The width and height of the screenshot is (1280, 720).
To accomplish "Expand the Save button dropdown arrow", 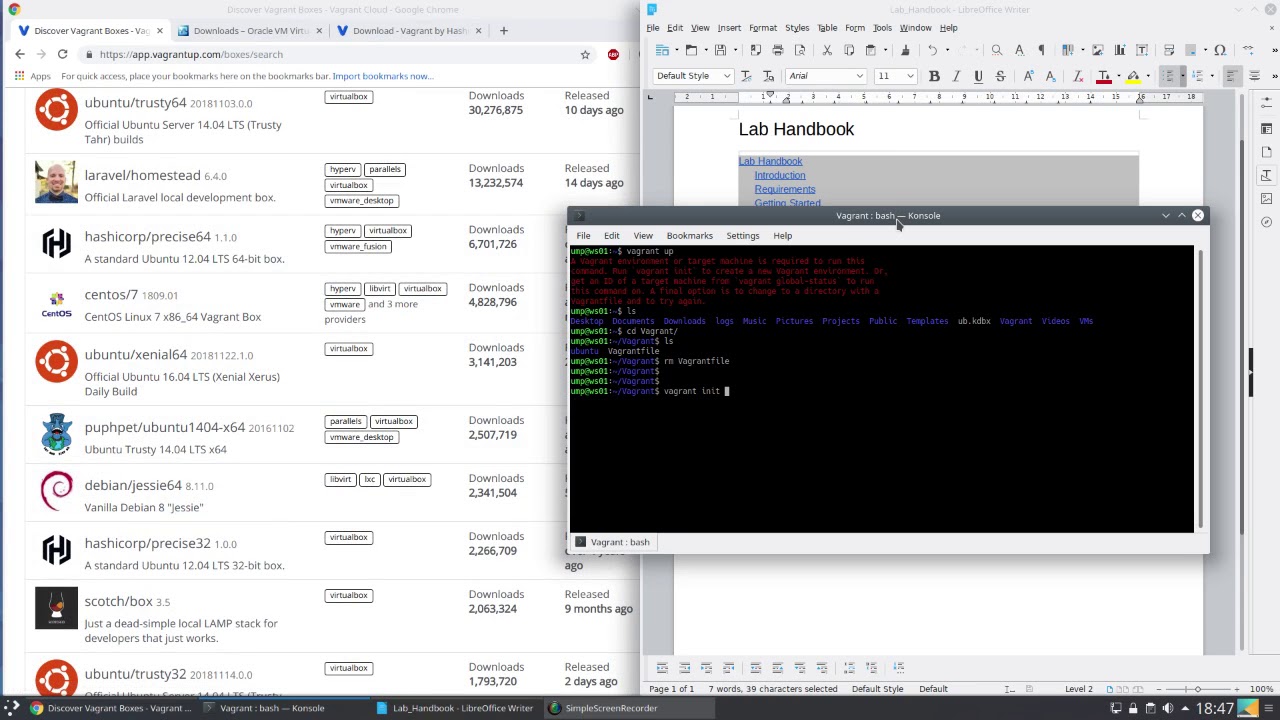I will pyautogui.click(x=735, y=50).
